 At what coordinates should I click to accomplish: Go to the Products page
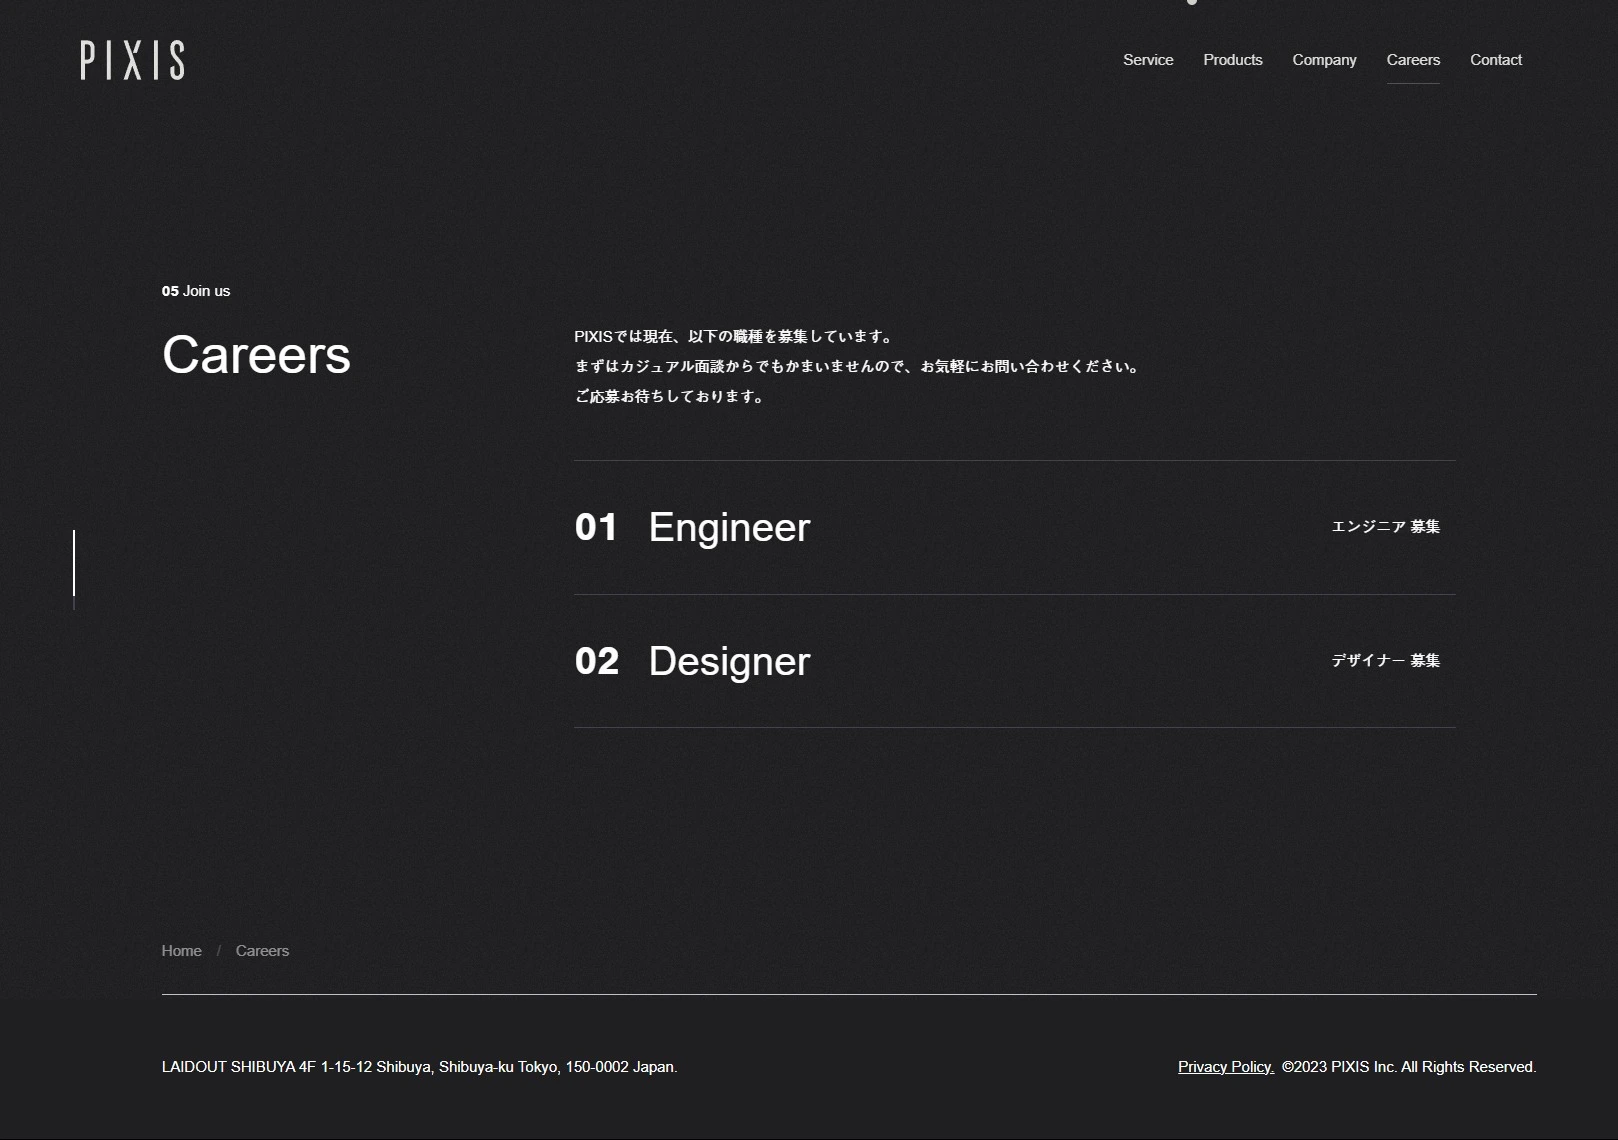pyautogui.click(x=1232, y=60)
